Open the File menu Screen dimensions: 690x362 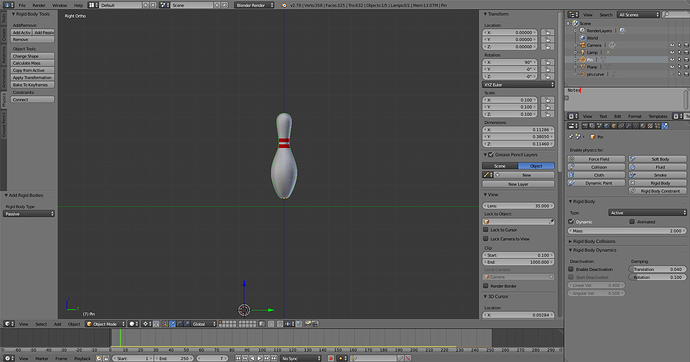coord(22,5)
